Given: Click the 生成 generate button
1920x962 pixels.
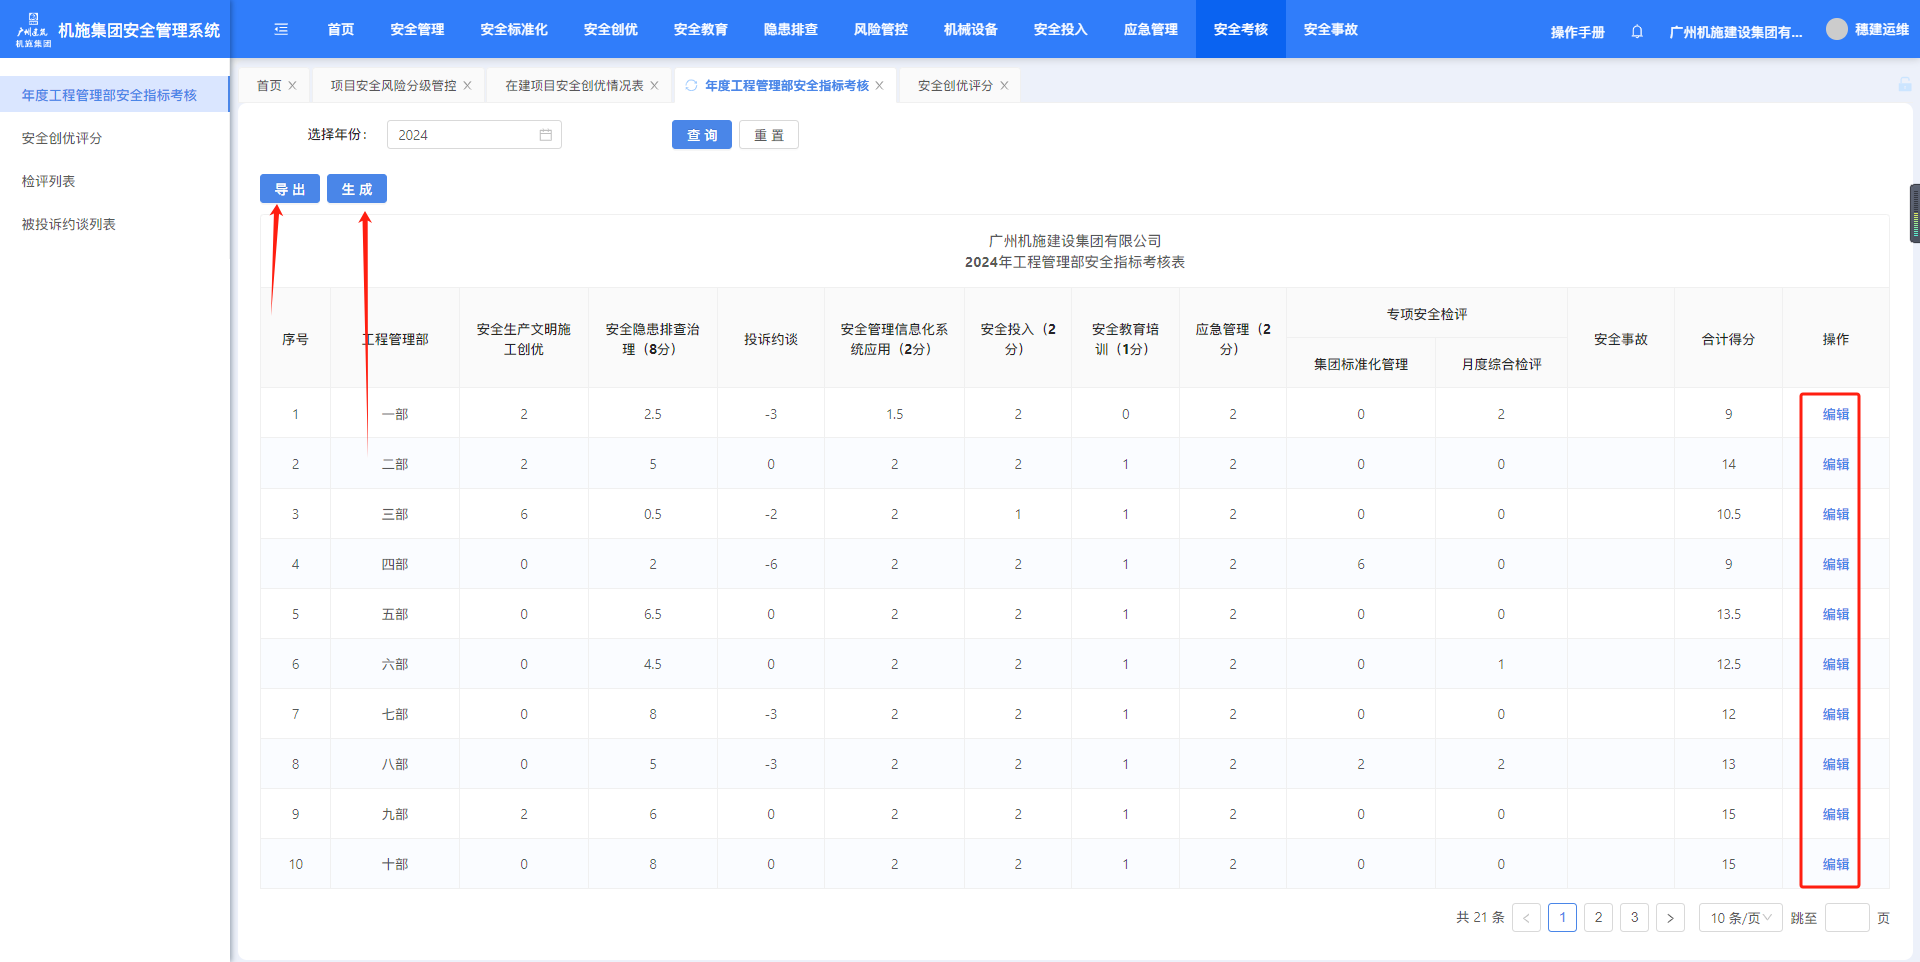Looking at the screenshot, I should pos(357,189).
